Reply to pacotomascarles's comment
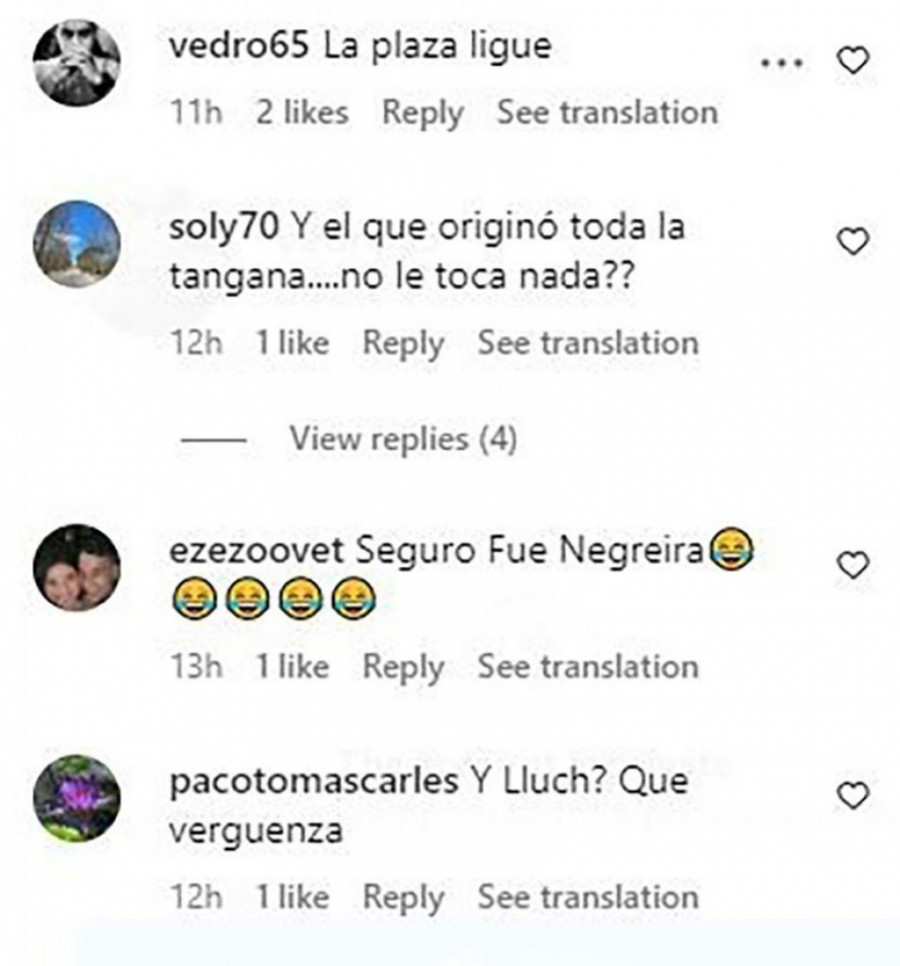Viewport: 900px width, 966px height. (403, 898)
